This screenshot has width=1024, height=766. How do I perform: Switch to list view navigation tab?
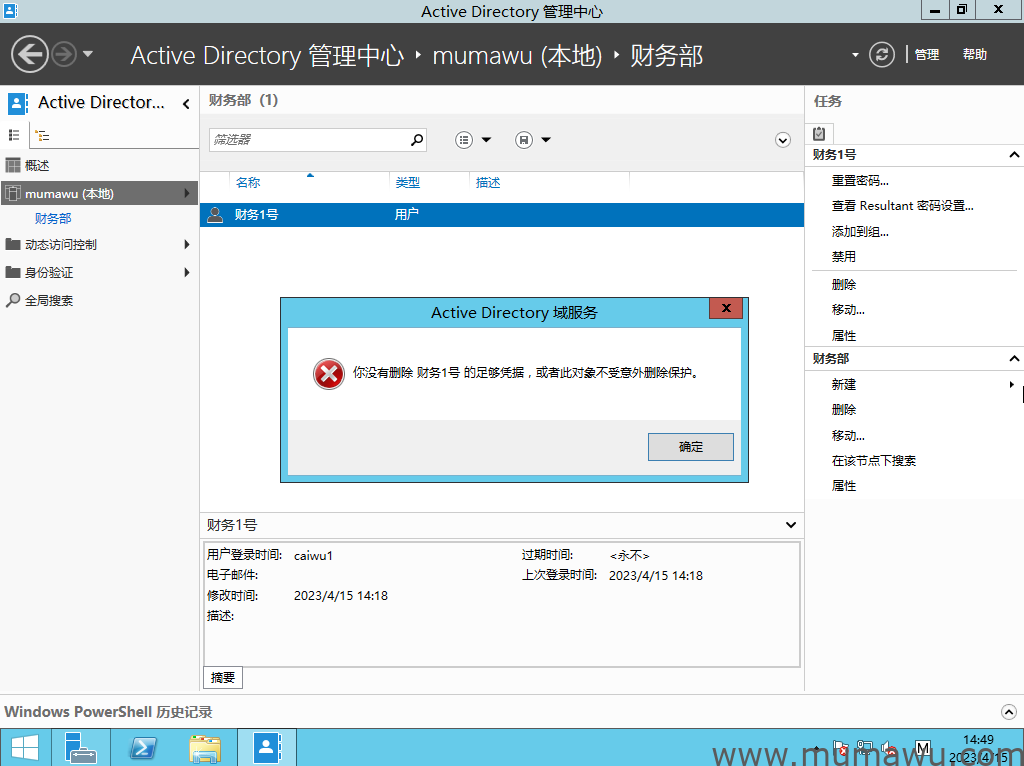pos(14,135)
